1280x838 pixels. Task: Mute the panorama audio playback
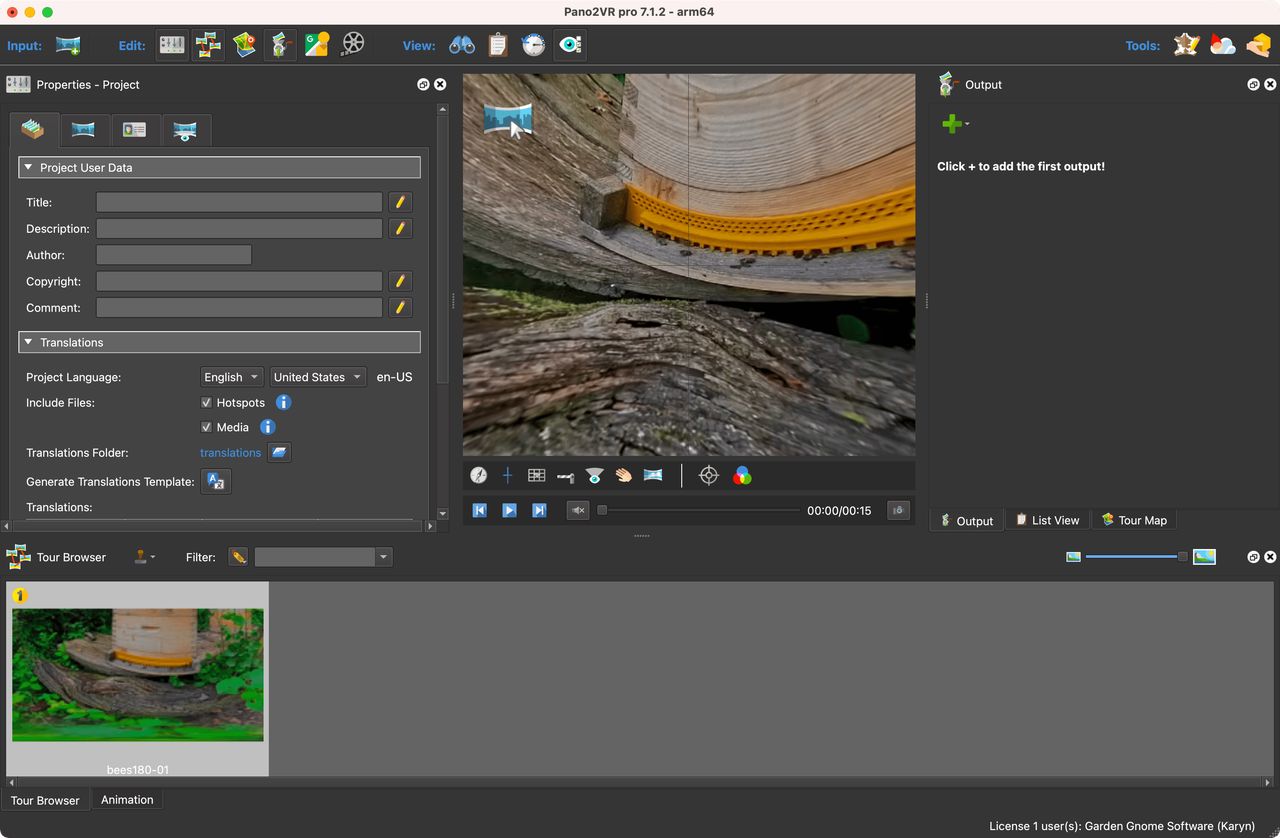pyautogui.click(x=577, y=510)
